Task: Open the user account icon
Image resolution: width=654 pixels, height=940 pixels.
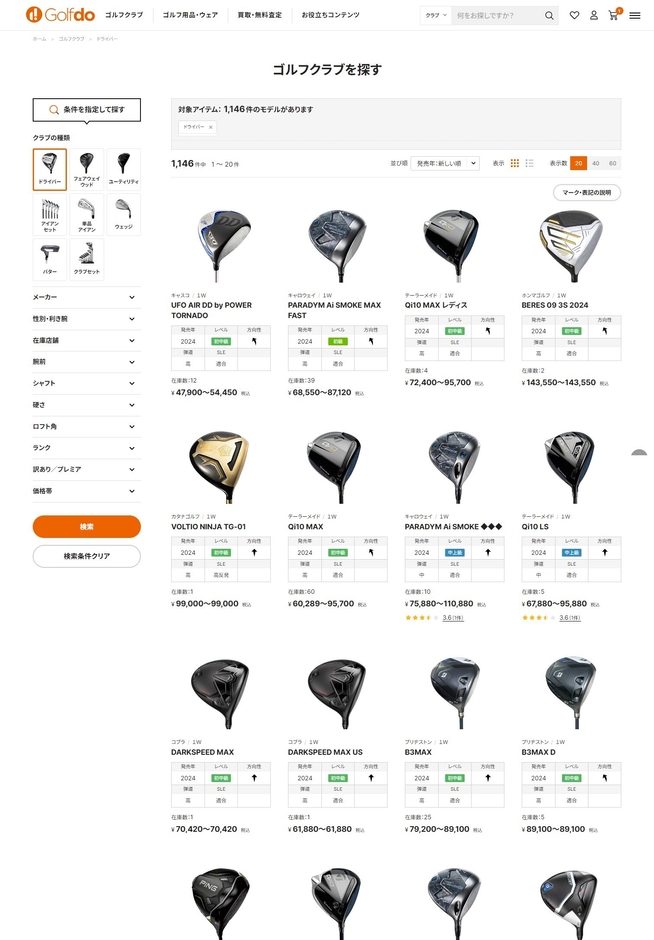Action: [x=593, y=15]
